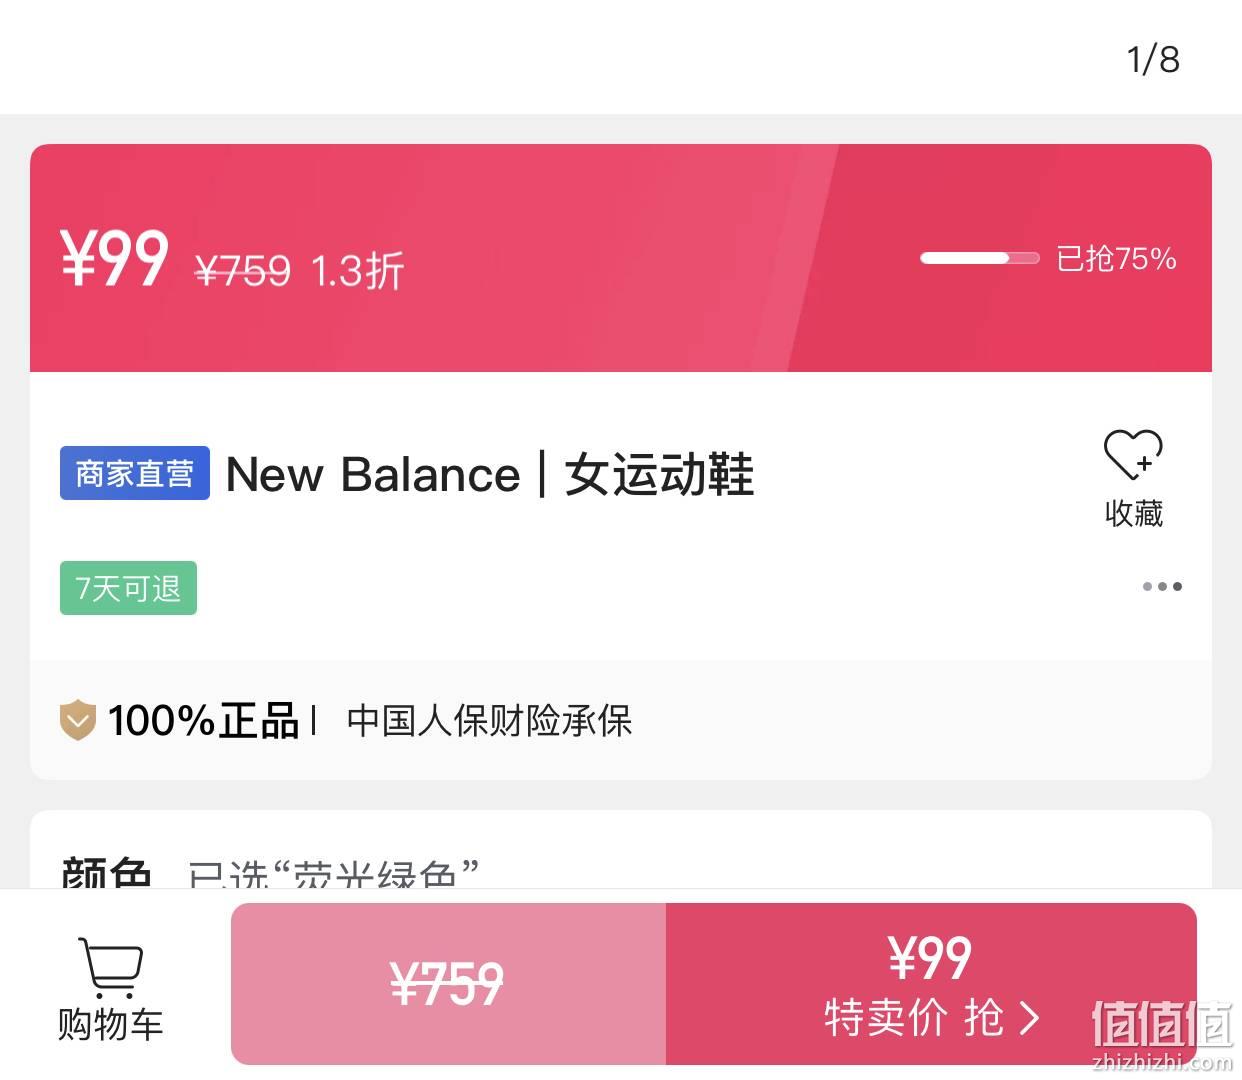This screenshot has width=1242, height=1080.
Task: Tap the 1.3折 discount label
Action: coord(357,270)
